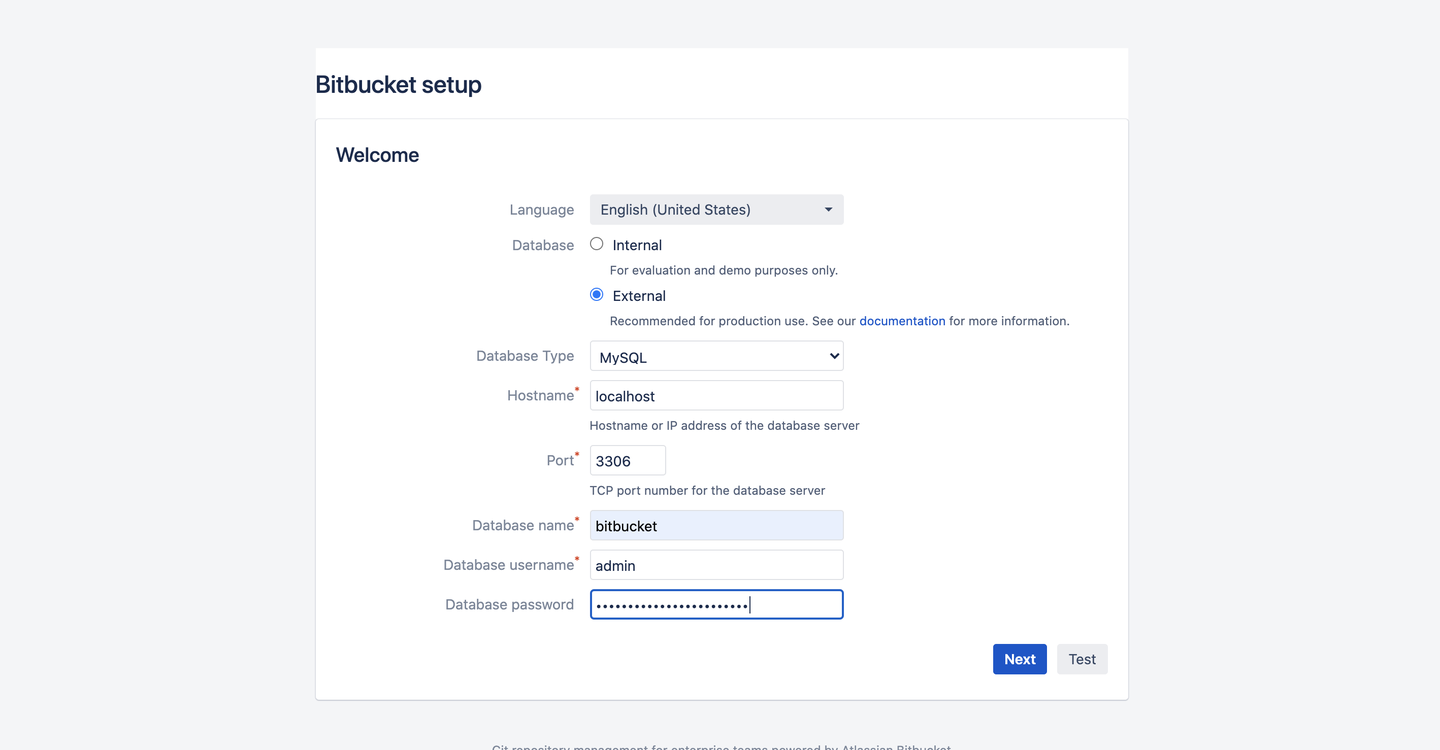Click the Database username field
The width and height of the screenshot is (1440, 750).
[x=717, y=565]
